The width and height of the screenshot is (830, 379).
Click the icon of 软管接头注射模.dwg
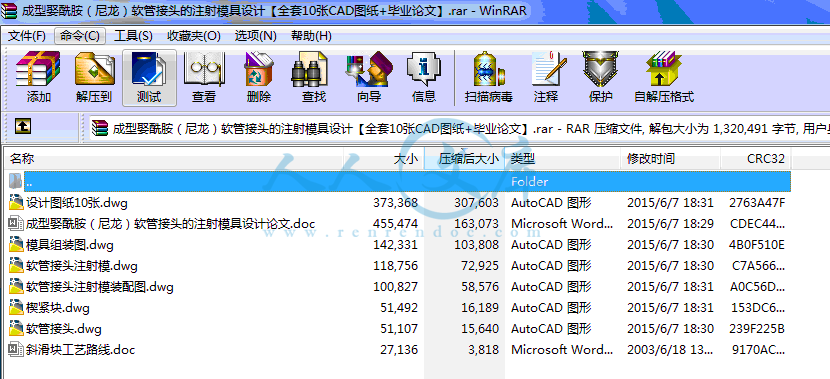[x=16, y=265]
